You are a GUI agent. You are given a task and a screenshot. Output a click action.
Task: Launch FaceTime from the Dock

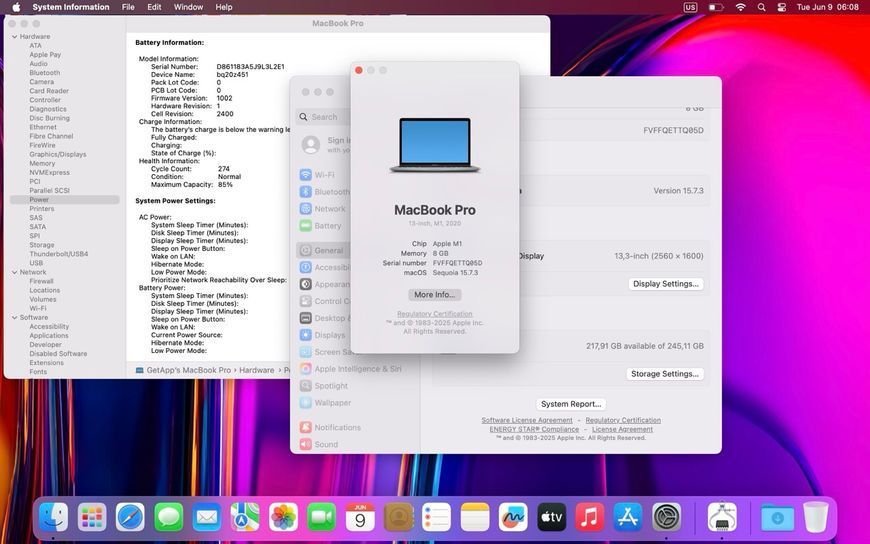(321, 517)
